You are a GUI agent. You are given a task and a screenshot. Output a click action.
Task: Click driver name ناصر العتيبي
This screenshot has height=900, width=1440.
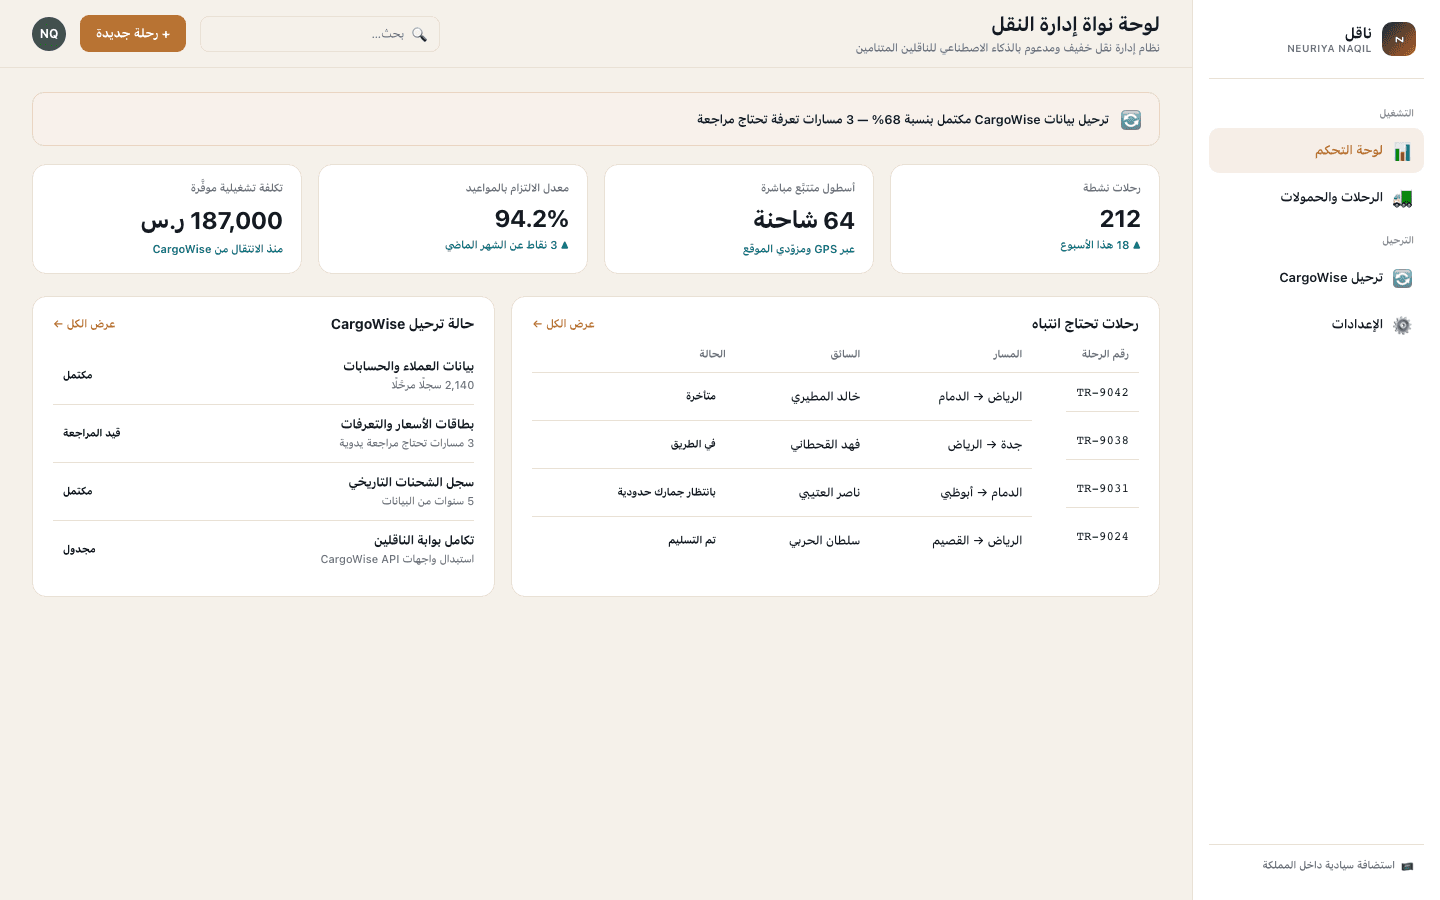pyautogui.click(x=829, y=493)
